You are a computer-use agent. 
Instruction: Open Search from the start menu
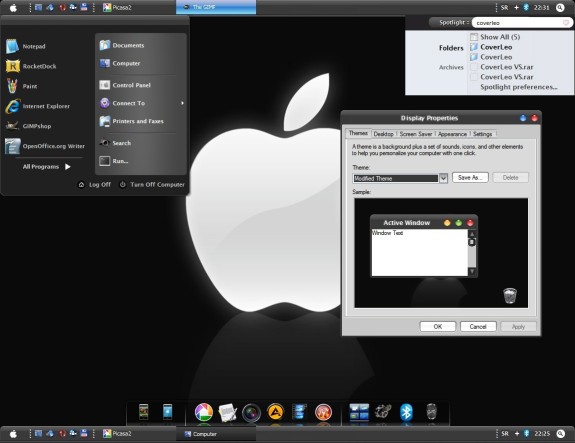[x=115, y=143]
